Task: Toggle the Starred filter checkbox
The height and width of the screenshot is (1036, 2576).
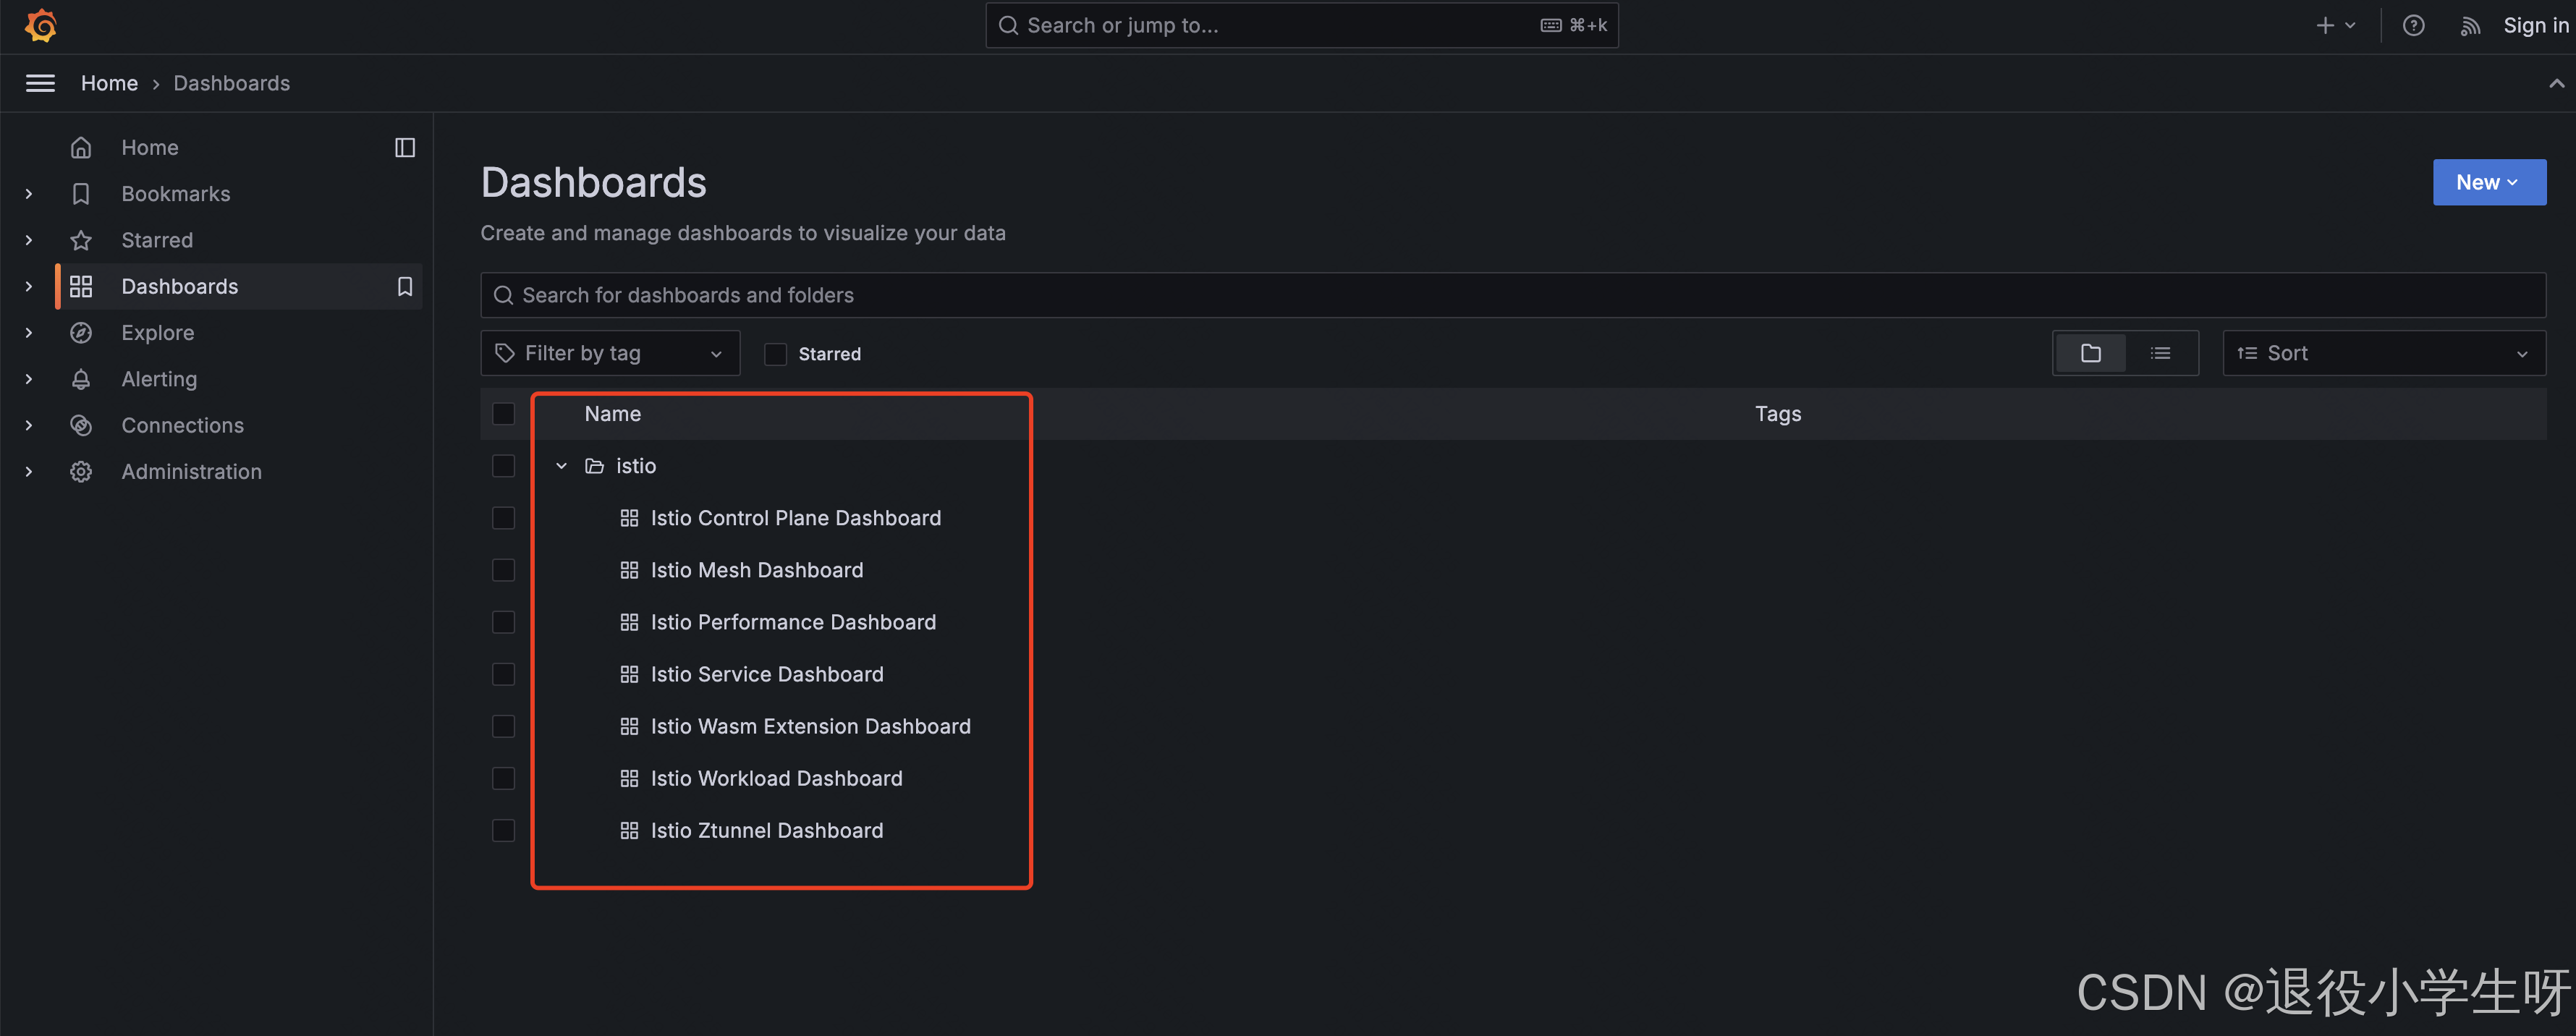Action: (x=775, y=354)
